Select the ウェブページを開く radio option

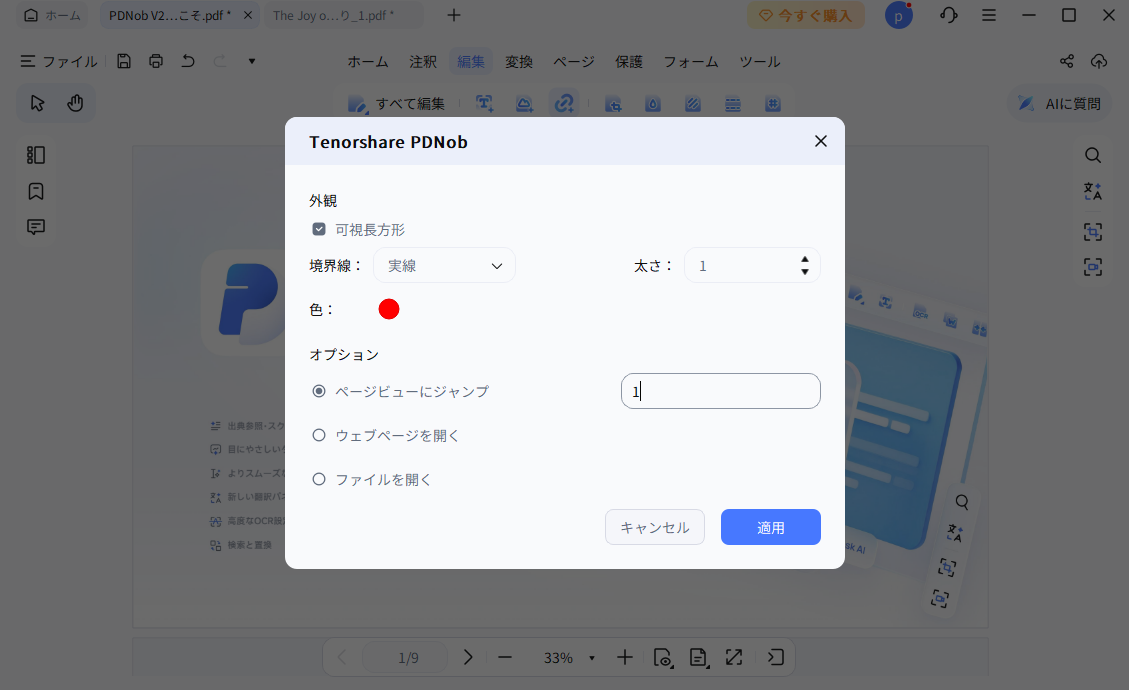click(x=318, y=435)
